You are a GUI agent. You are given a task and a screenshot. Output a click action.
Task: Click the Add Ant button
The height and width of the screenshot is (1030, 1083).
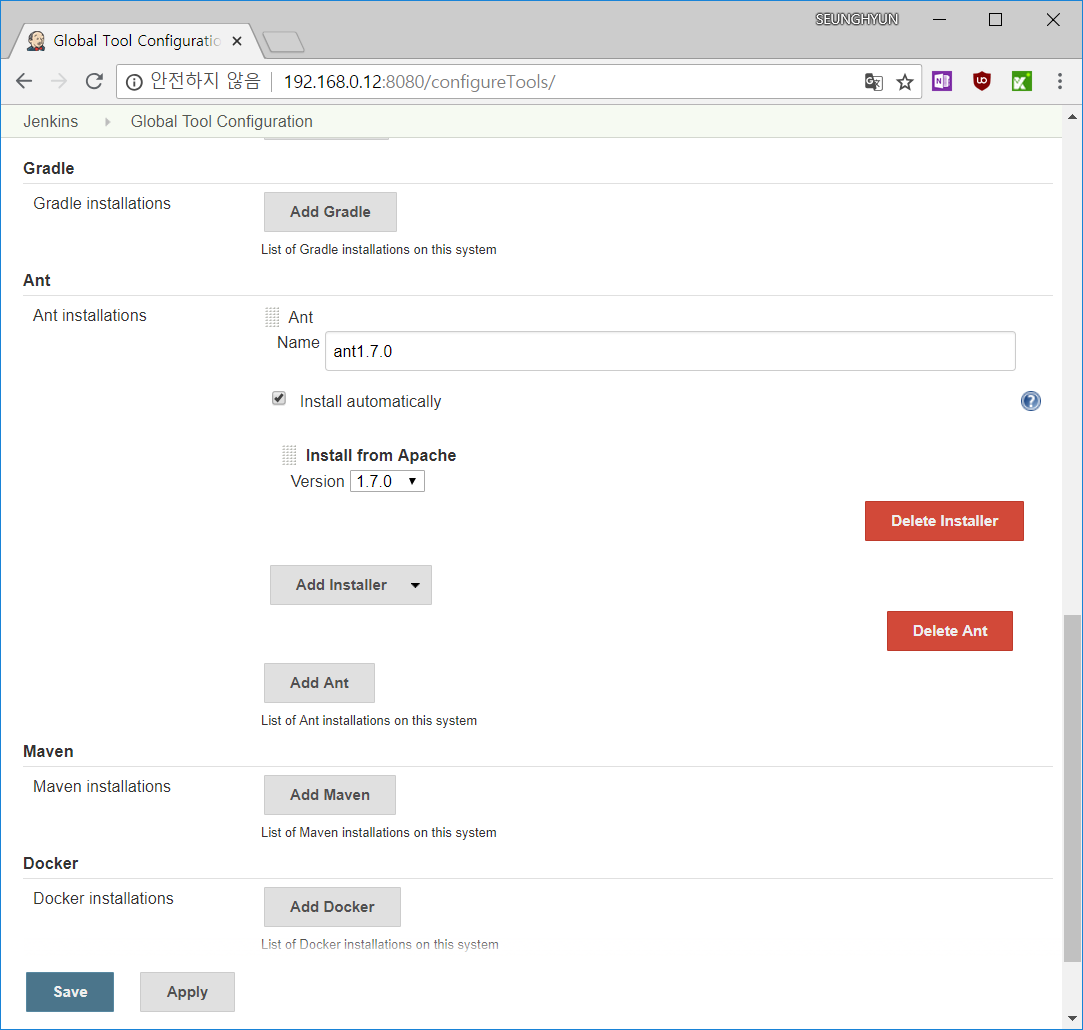(x=319, y=683)
